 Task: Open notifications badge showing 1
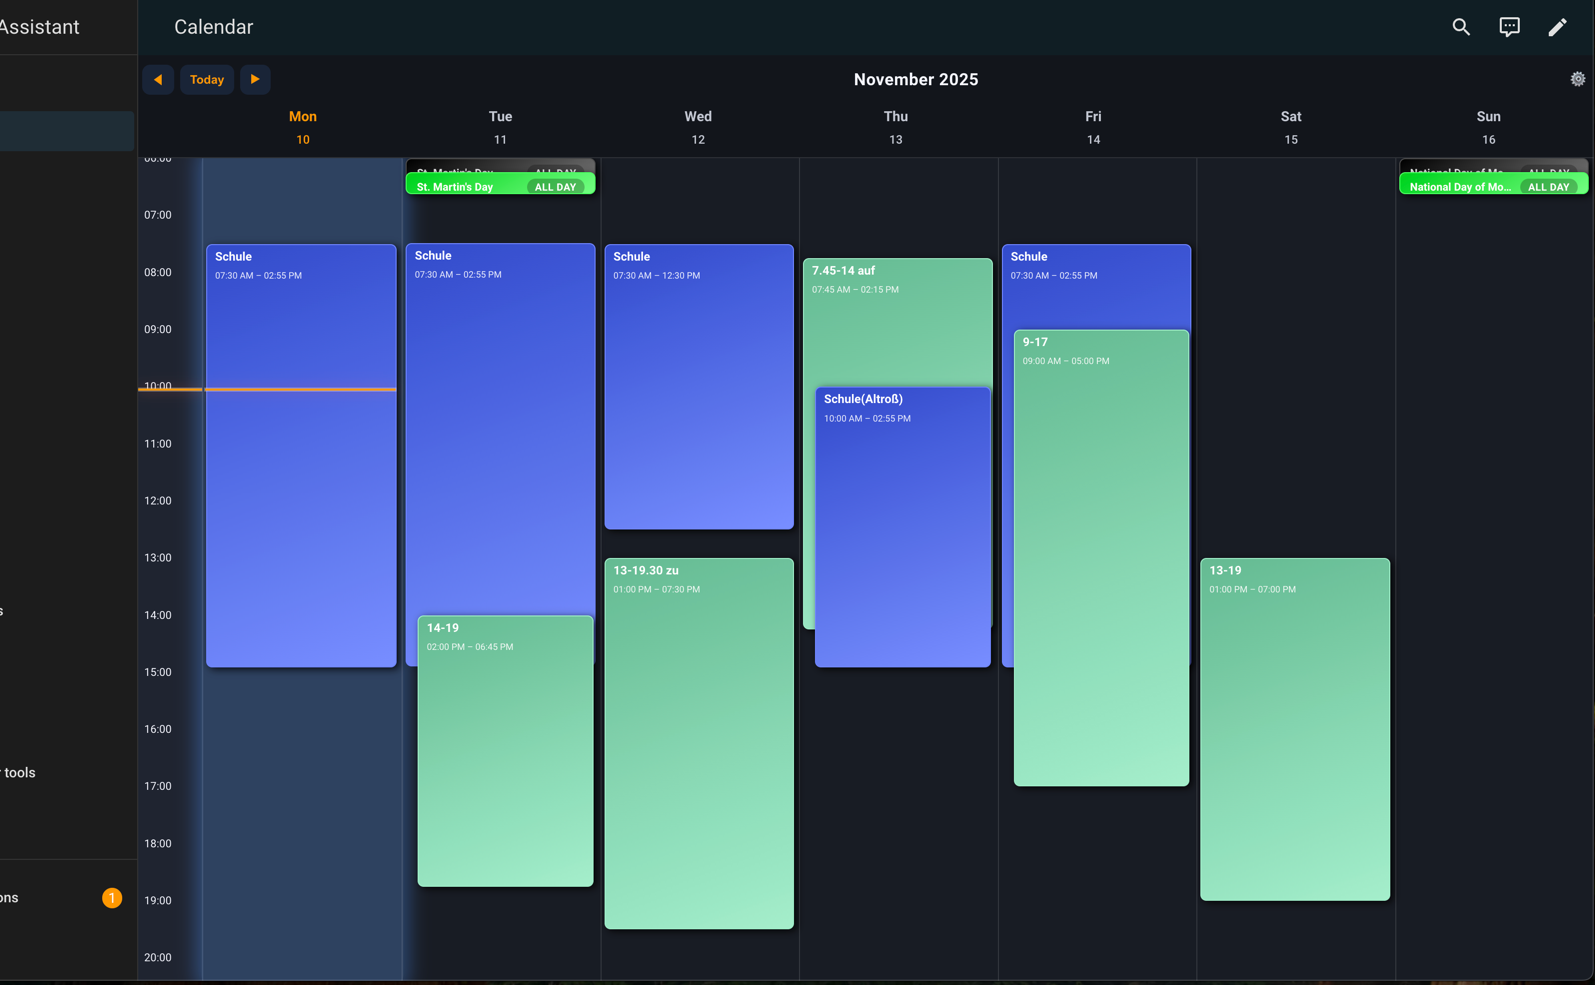click(x=112, y=898)
